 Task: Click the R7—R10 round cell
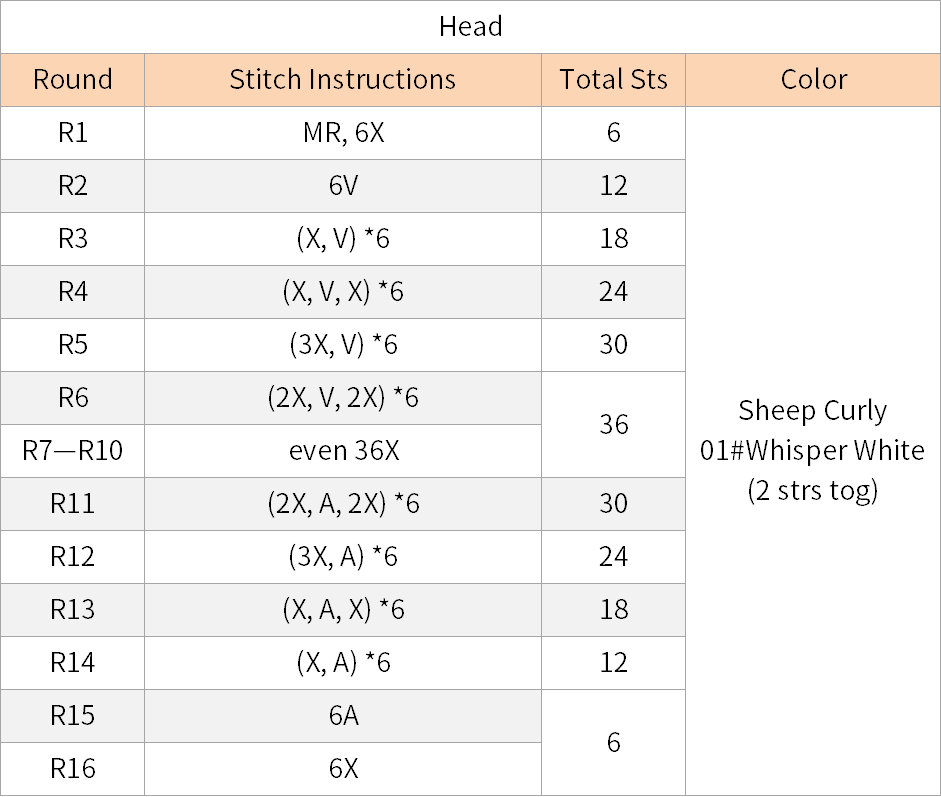pos(73,451)
